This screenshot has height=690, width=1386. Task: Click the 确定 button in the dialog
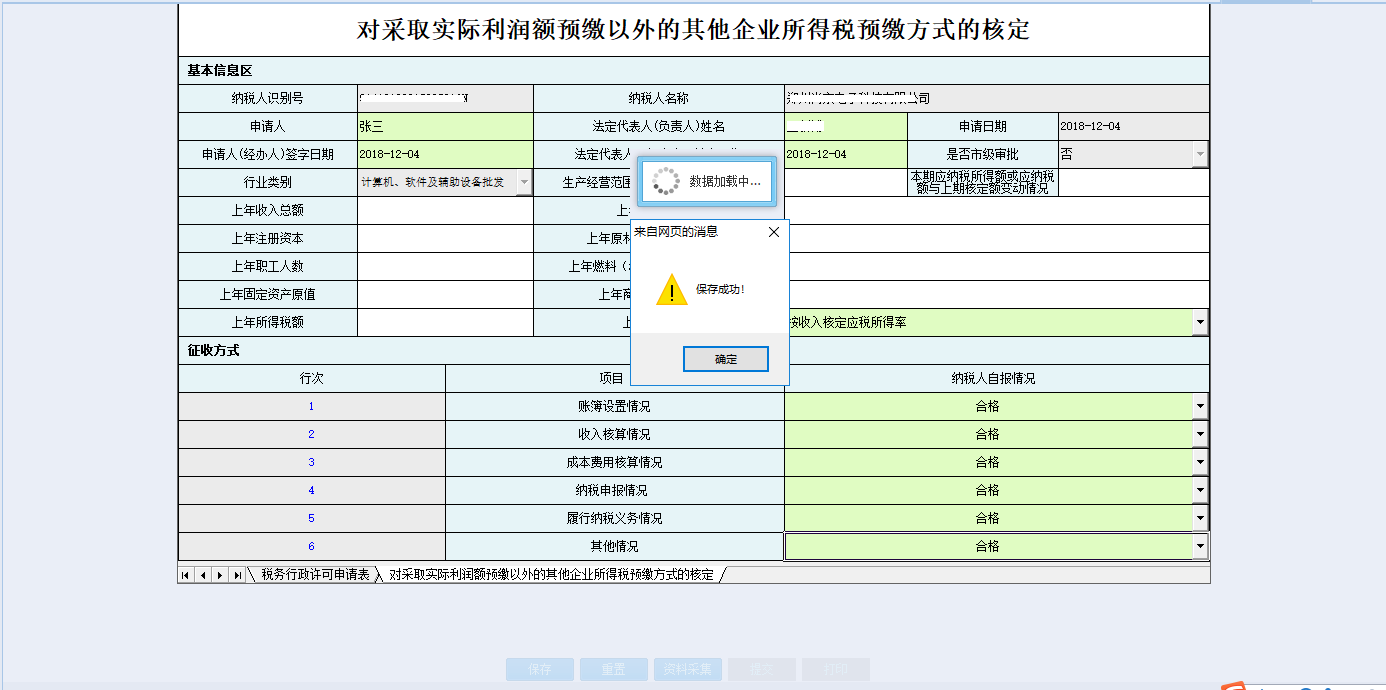click(x=725, y=358)
